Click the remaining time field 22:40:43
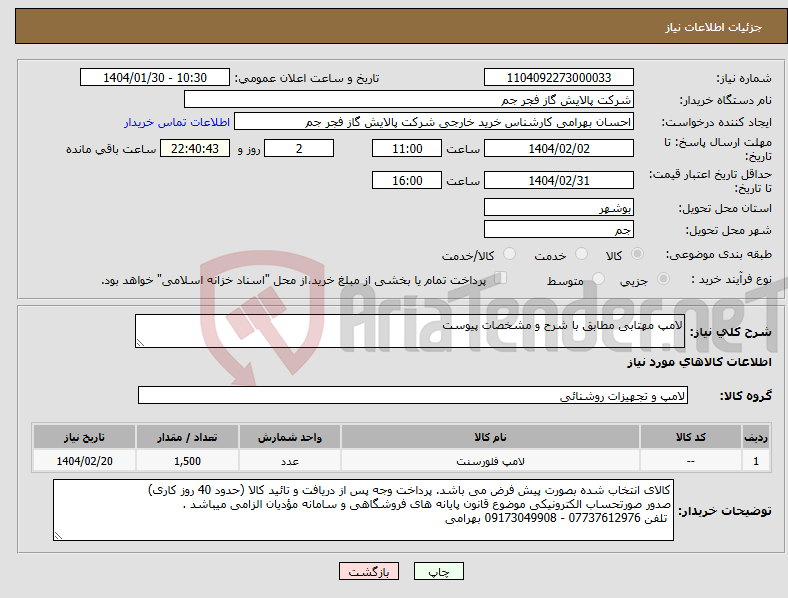Image resolution: width=788 pixels, height=598 pixels. click(x=195, y=148)
